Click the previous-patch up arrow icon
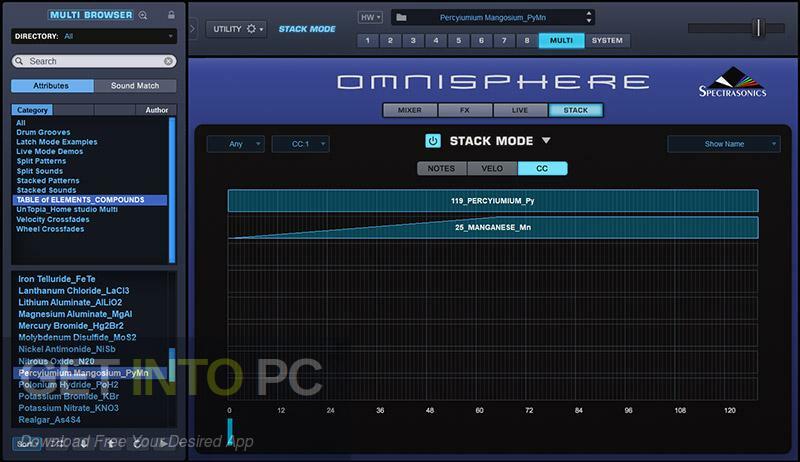This screenshot has height=462, width=800. pos(111,443)
